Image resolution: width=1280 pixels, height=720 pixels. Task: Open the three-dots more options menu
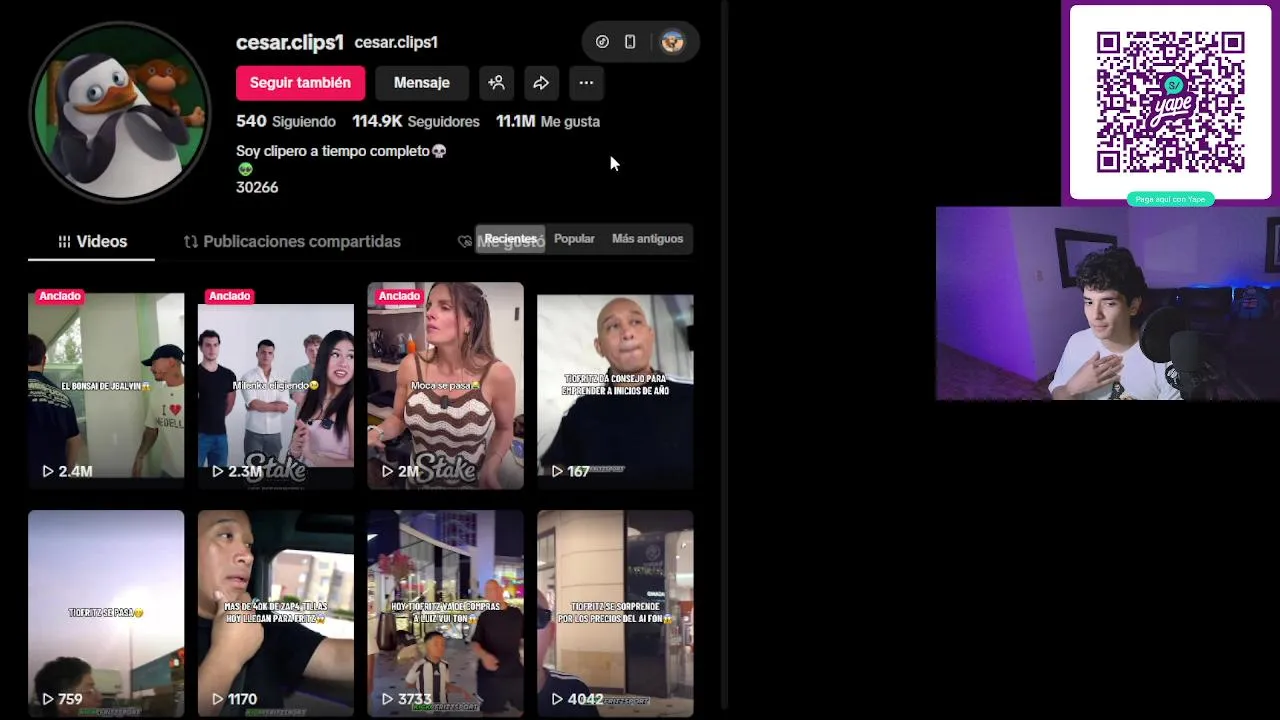click(586, 83)
